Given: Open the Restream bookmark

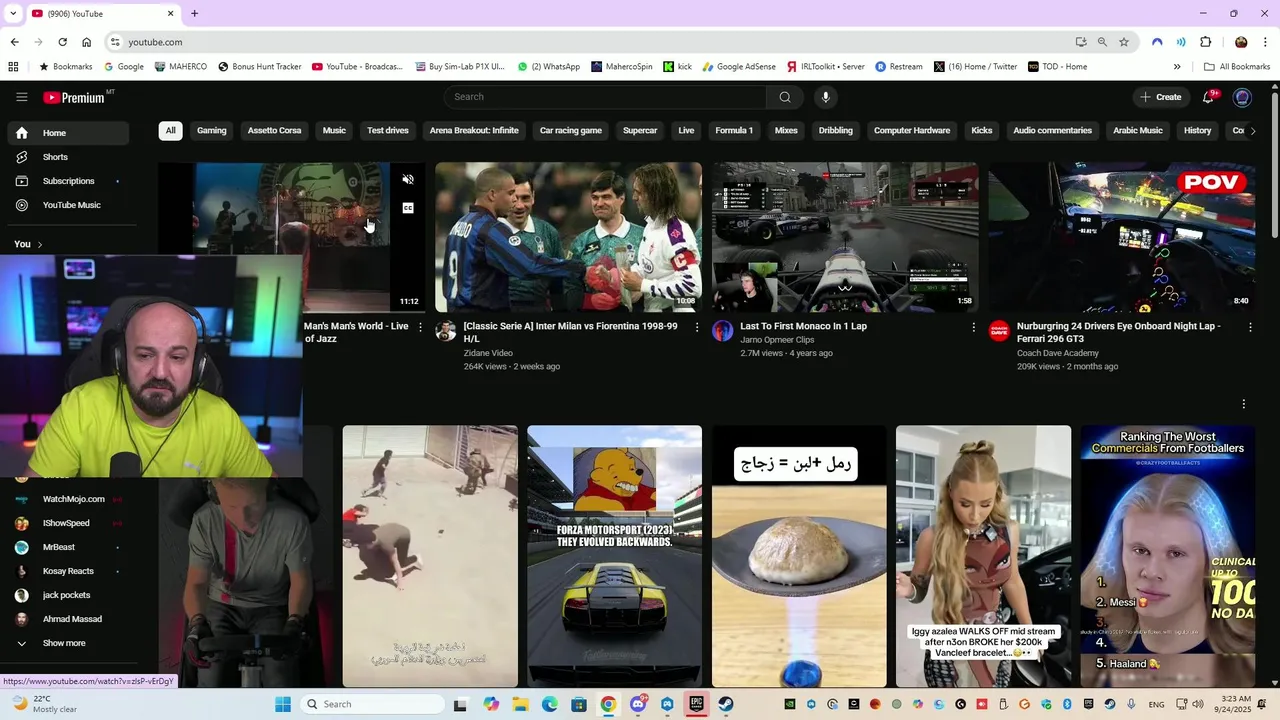Looking at the screenshot, I should click(899, 67).
